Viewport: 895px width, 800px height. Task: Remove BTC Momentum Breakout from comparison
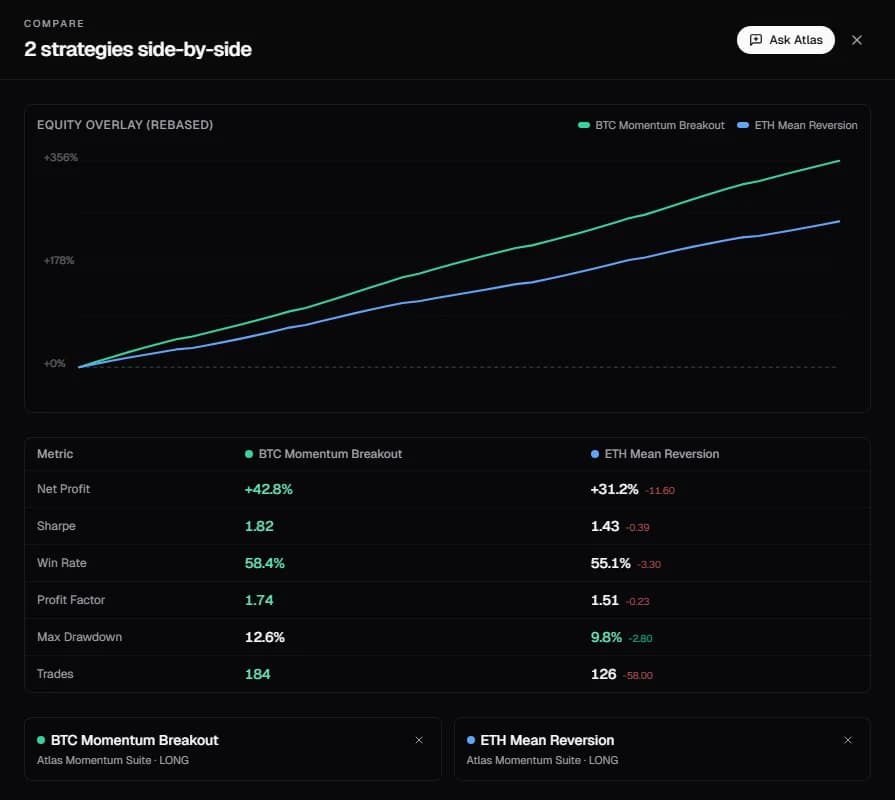pyautogui.click(x=419, y=740)
